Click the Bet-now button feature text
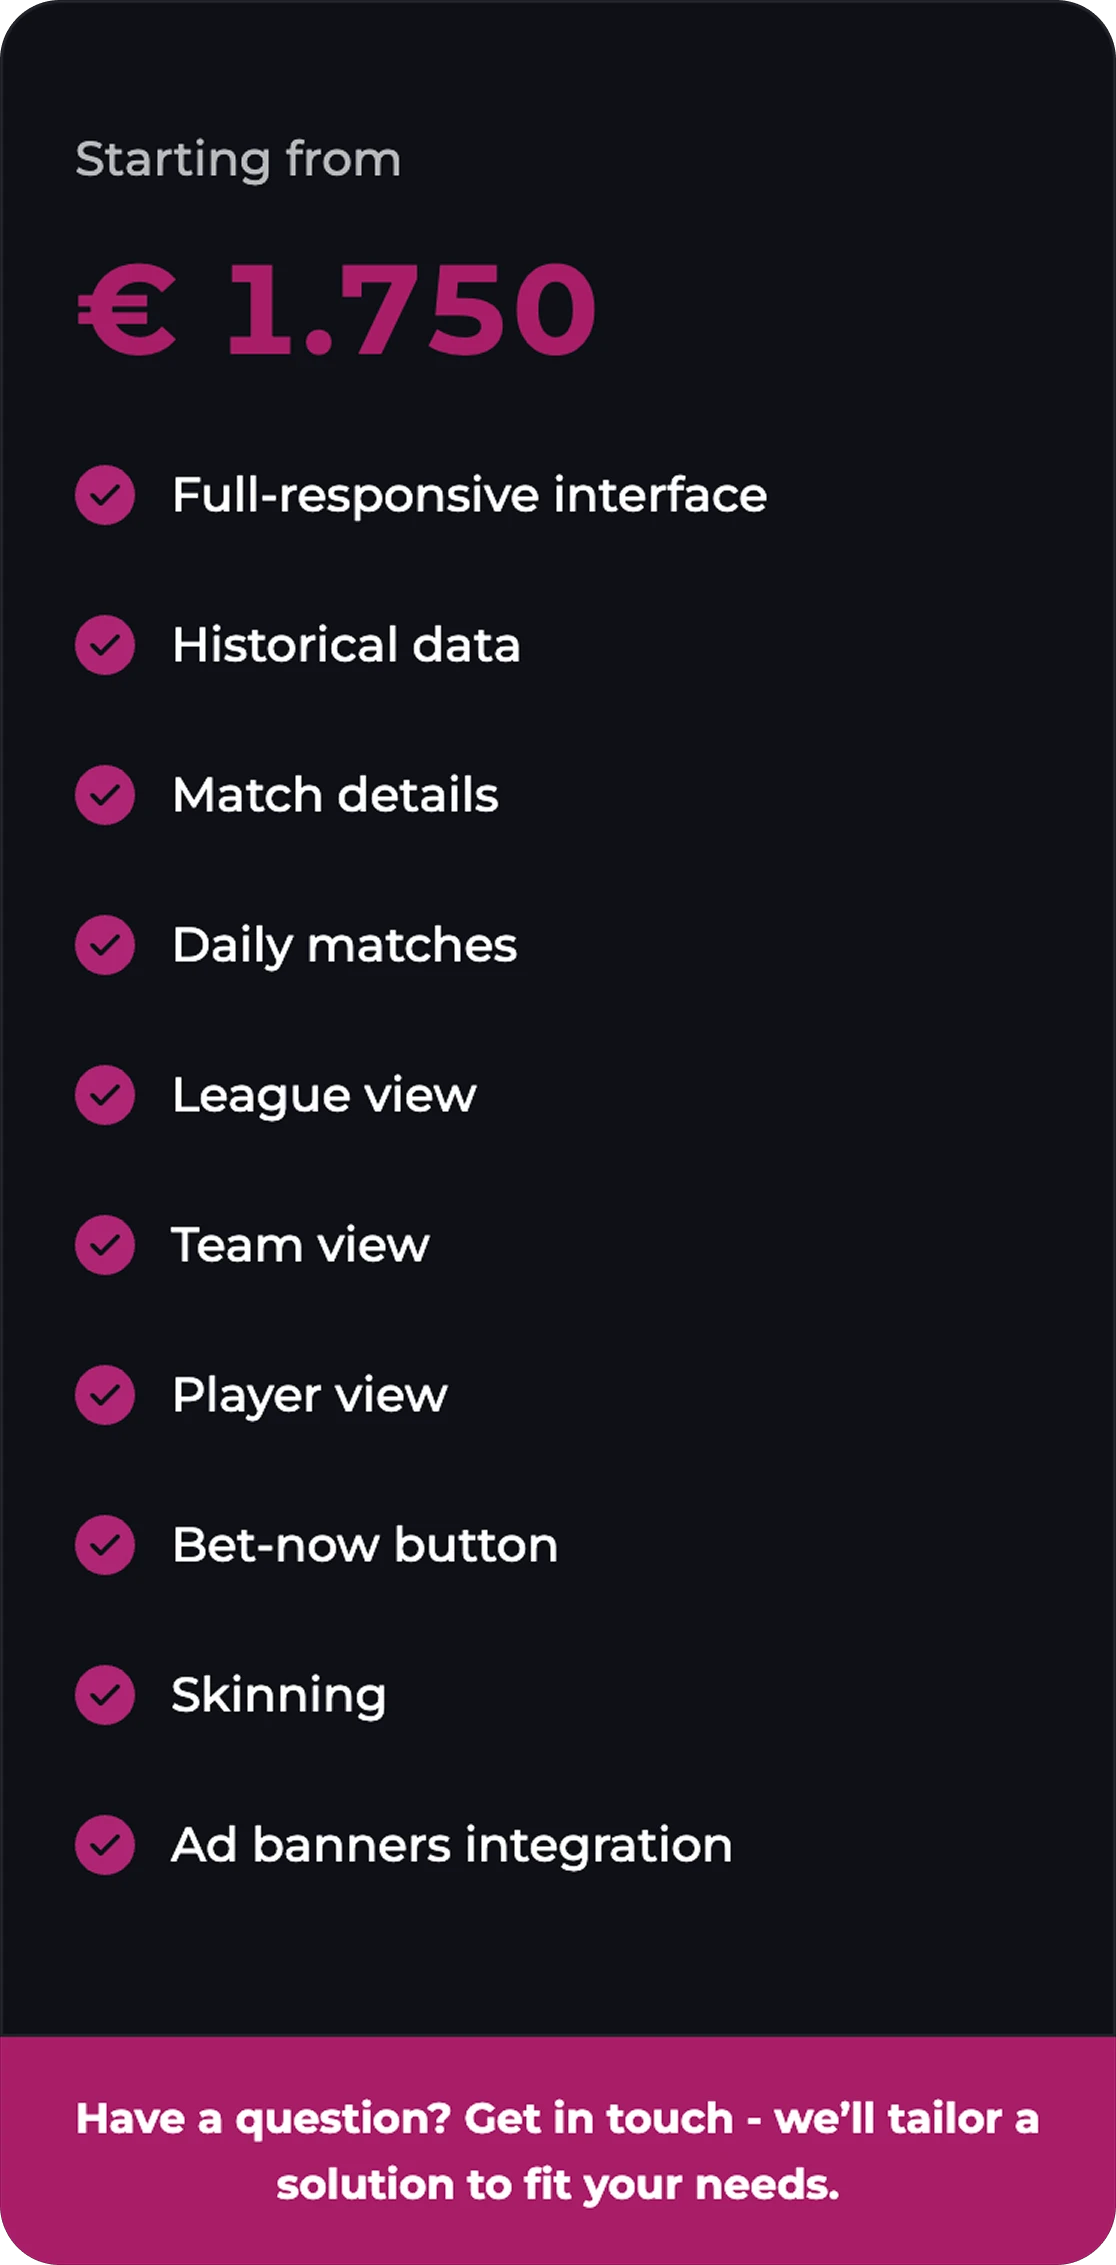 [x=365, y=1545]
